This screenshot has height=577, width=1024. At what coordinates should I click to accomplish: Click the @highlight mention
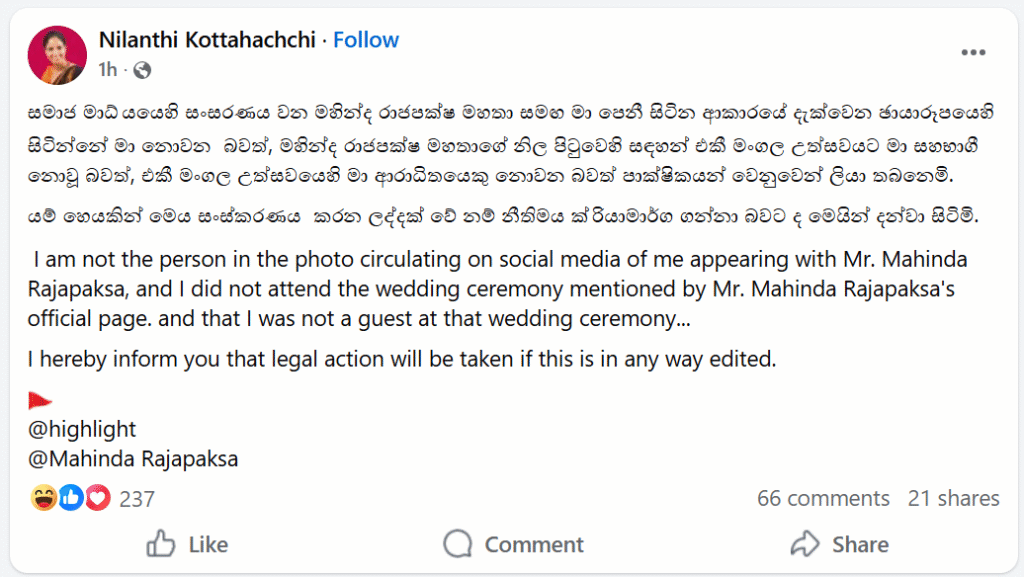tap(82, 430)
